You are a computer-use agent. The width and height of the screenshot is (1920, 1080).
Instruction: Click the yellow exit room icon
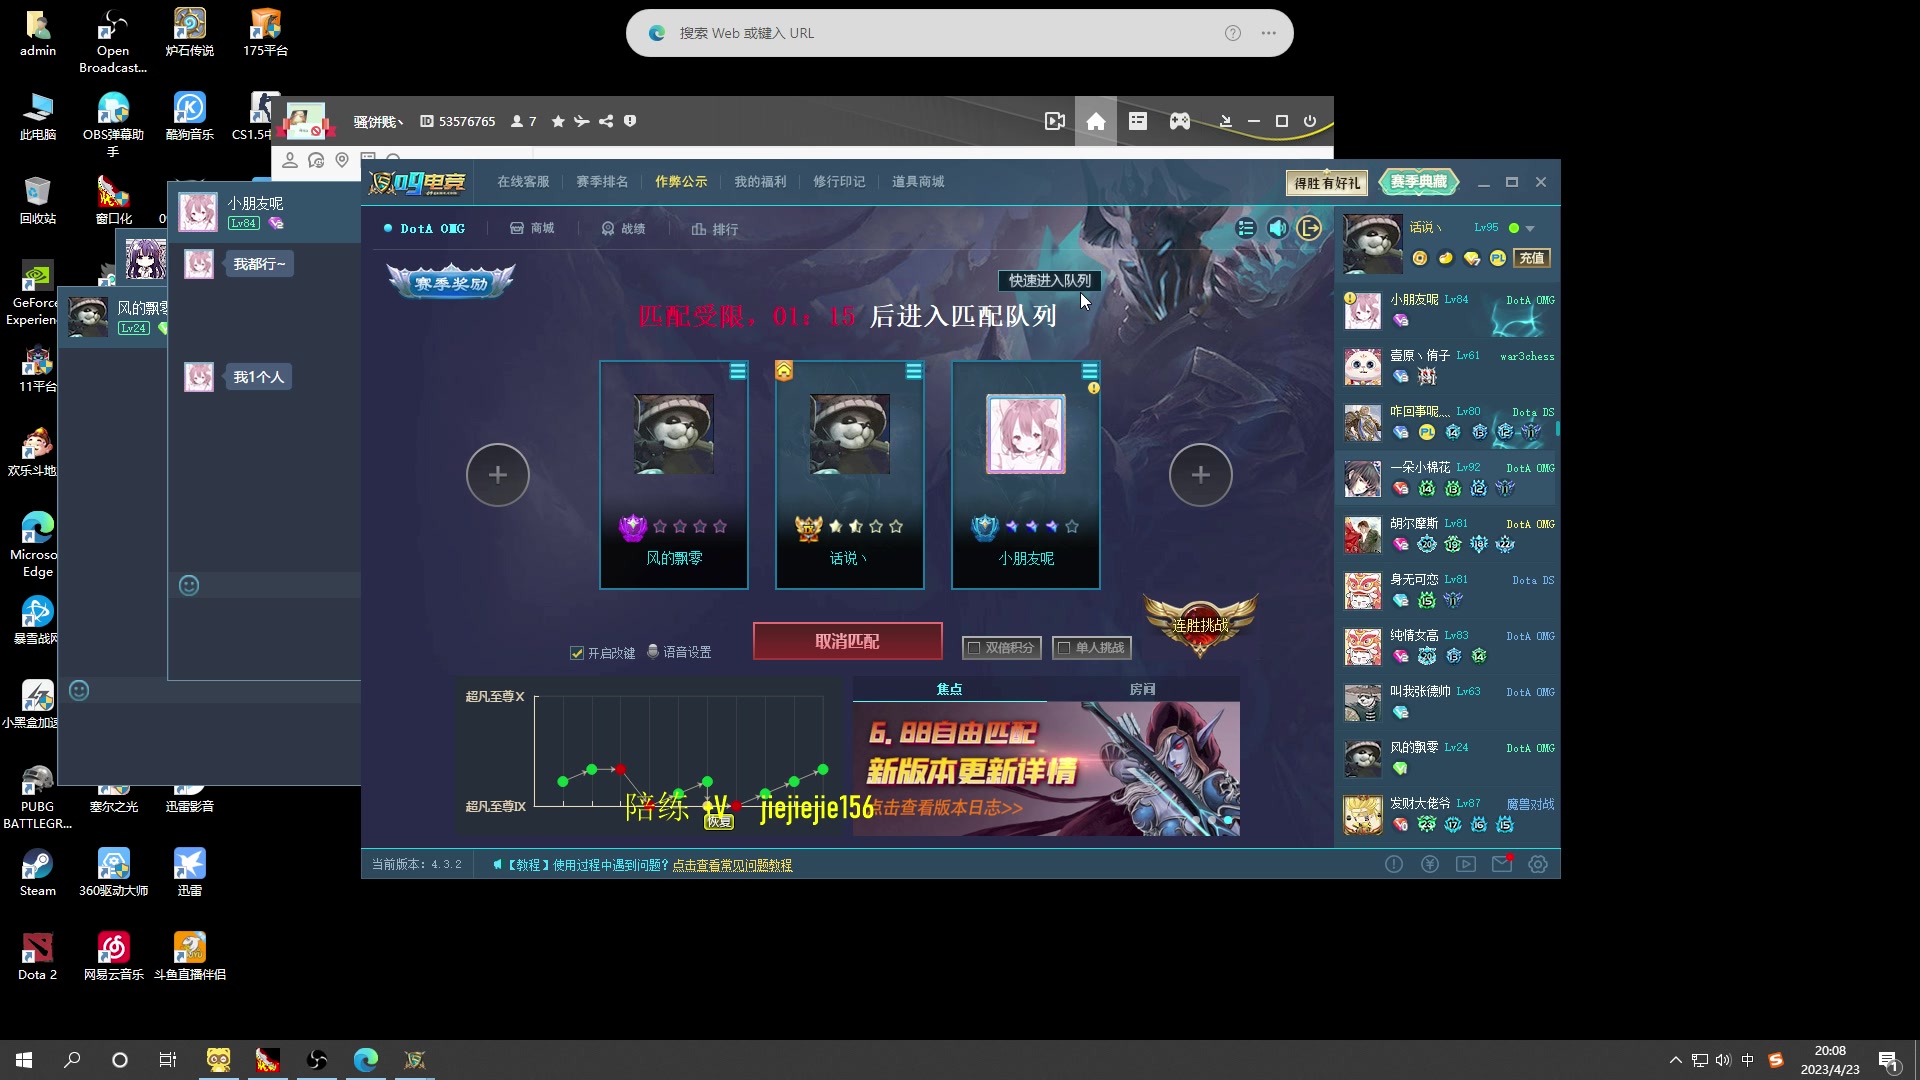pyautogui.click(x=1309, y=228)
